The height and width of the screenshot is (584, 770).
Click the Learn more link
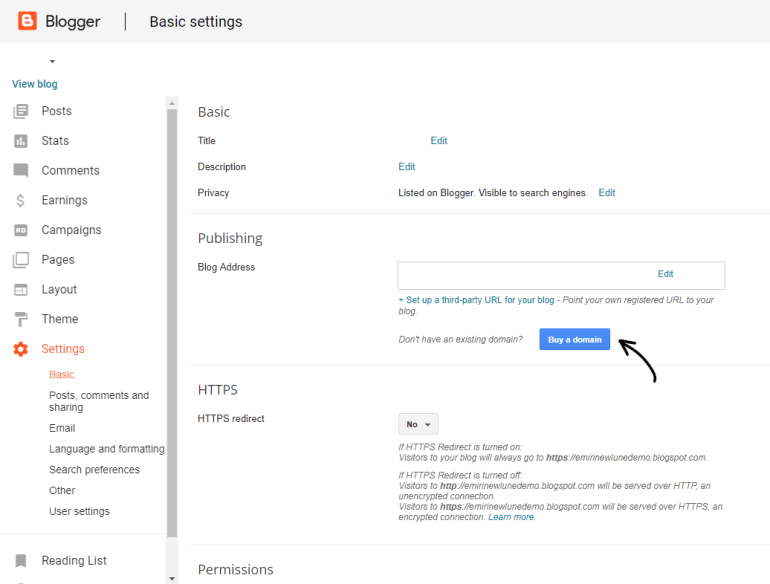(511, 517)
